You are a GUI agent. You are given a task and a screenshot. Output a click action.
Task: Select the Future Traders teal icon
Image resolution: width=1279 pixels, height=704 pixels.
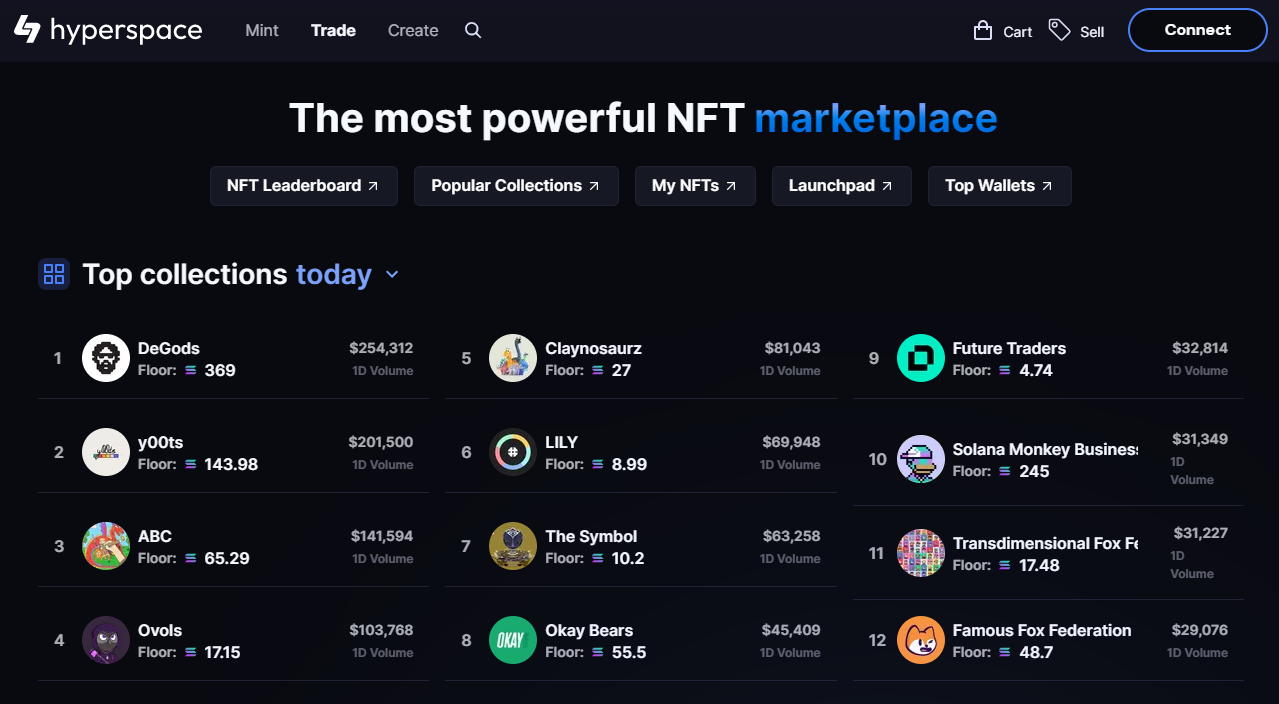click(920, 357)
